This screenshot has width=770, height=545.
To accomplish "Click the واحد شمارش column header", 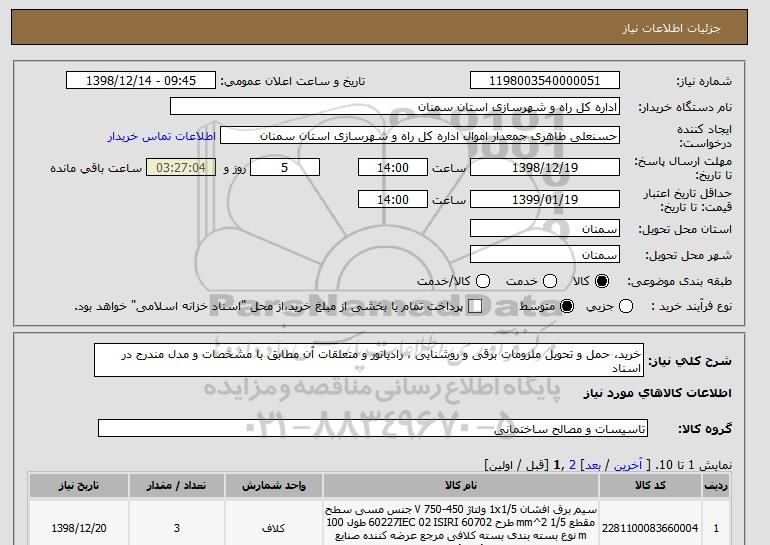I will [x=274, y=486].
